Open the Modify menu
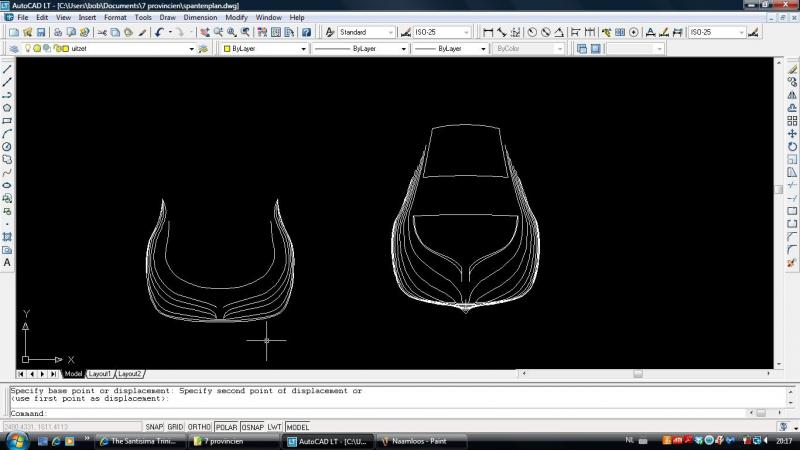This screenshot has width=800, height=450. coord(236,17)
